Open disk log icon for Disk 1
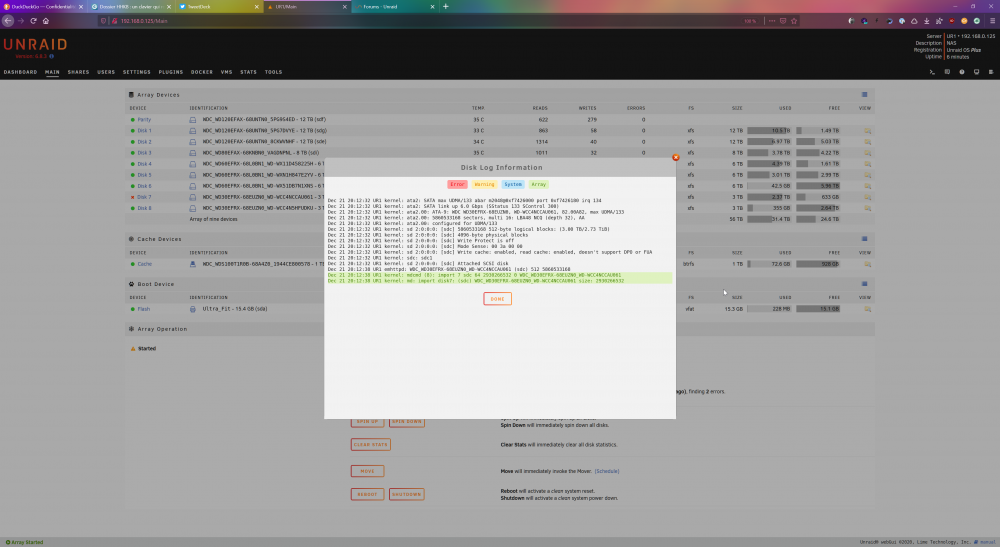The height and width of the screenshot is (547, 1000). tap(193, 131)
